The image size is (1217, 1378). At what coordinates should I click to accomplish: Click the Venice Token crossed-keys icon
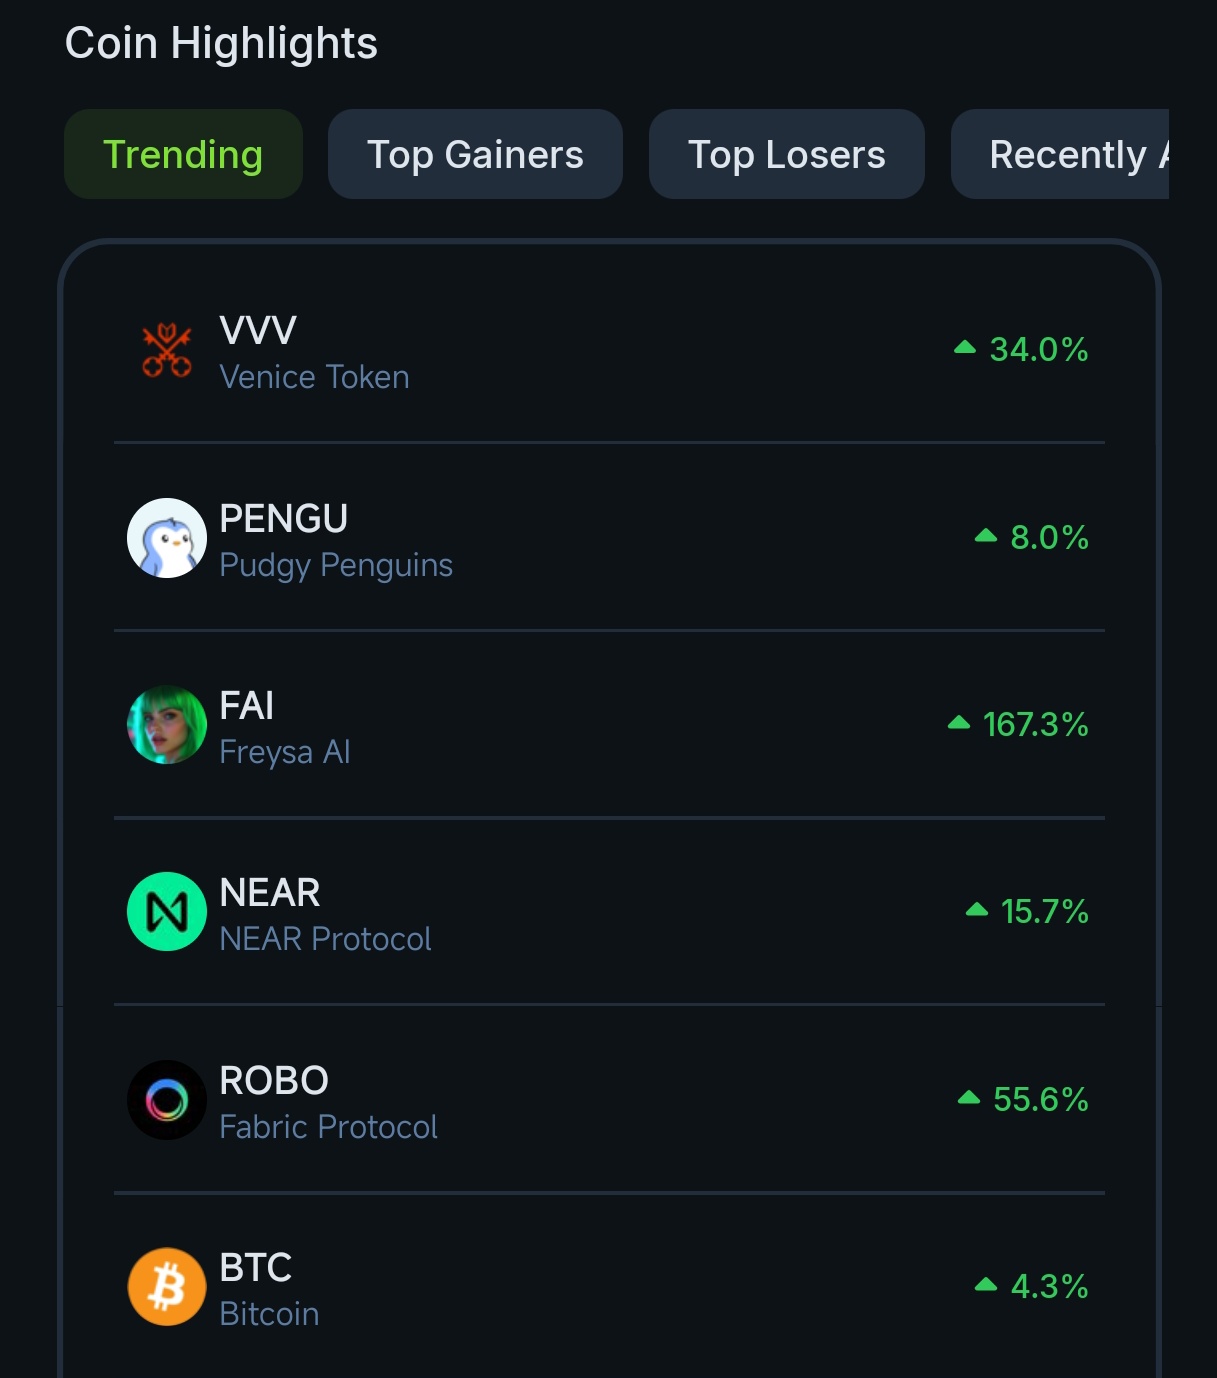point(167,350)
